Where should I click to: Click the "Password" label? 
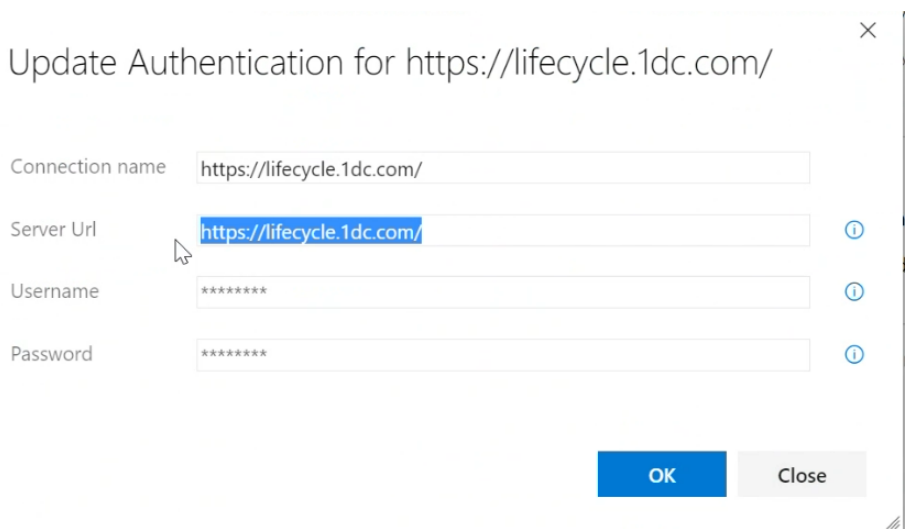(x=51, y=353)
